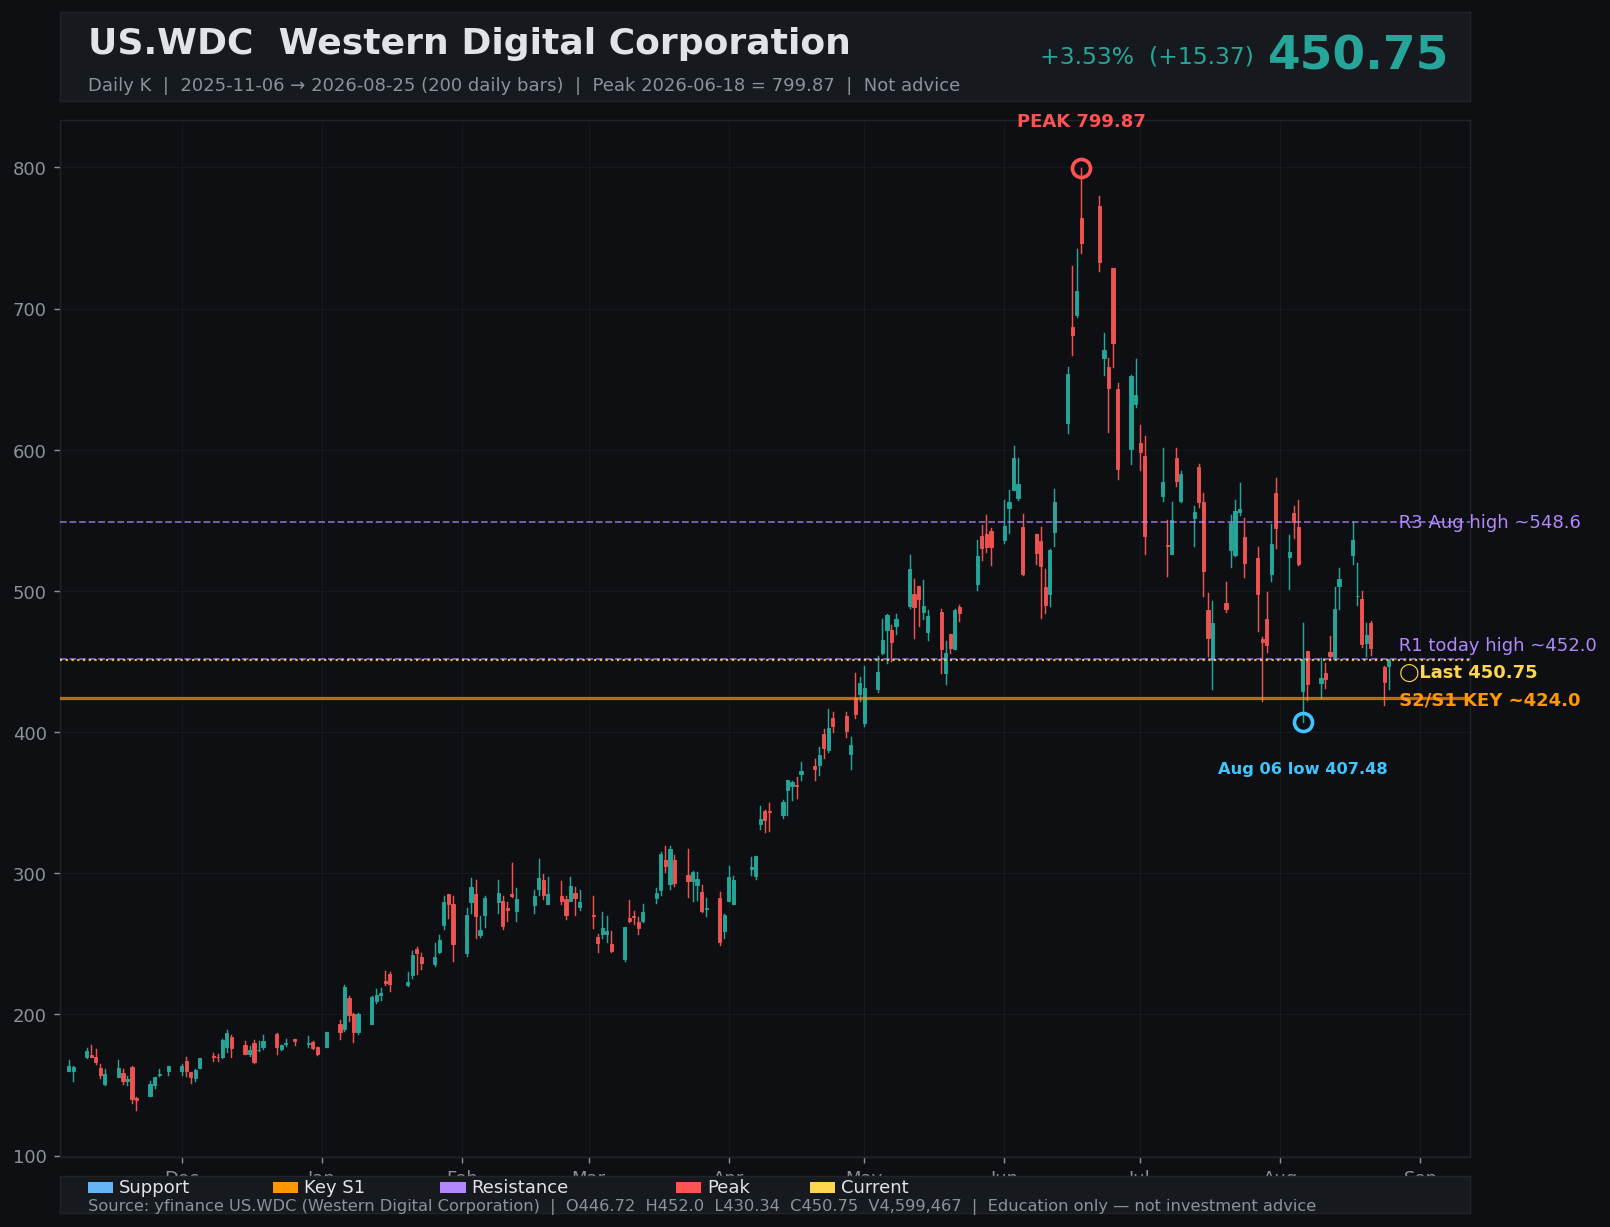The height and width of the screenshot is (1227, 1610).
Task: Click the 300 y-axis tick label
Action: pos(29,874)
